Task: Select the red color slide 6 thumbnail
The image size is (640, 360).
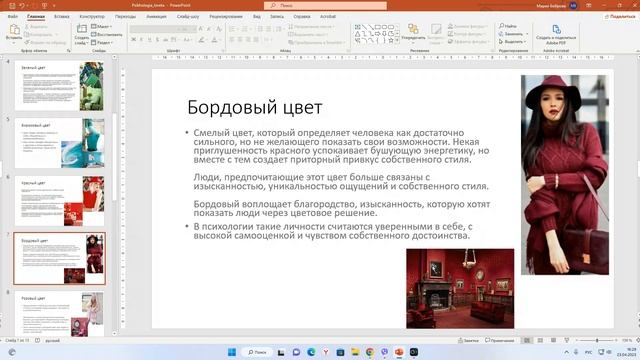Action: 59,201
